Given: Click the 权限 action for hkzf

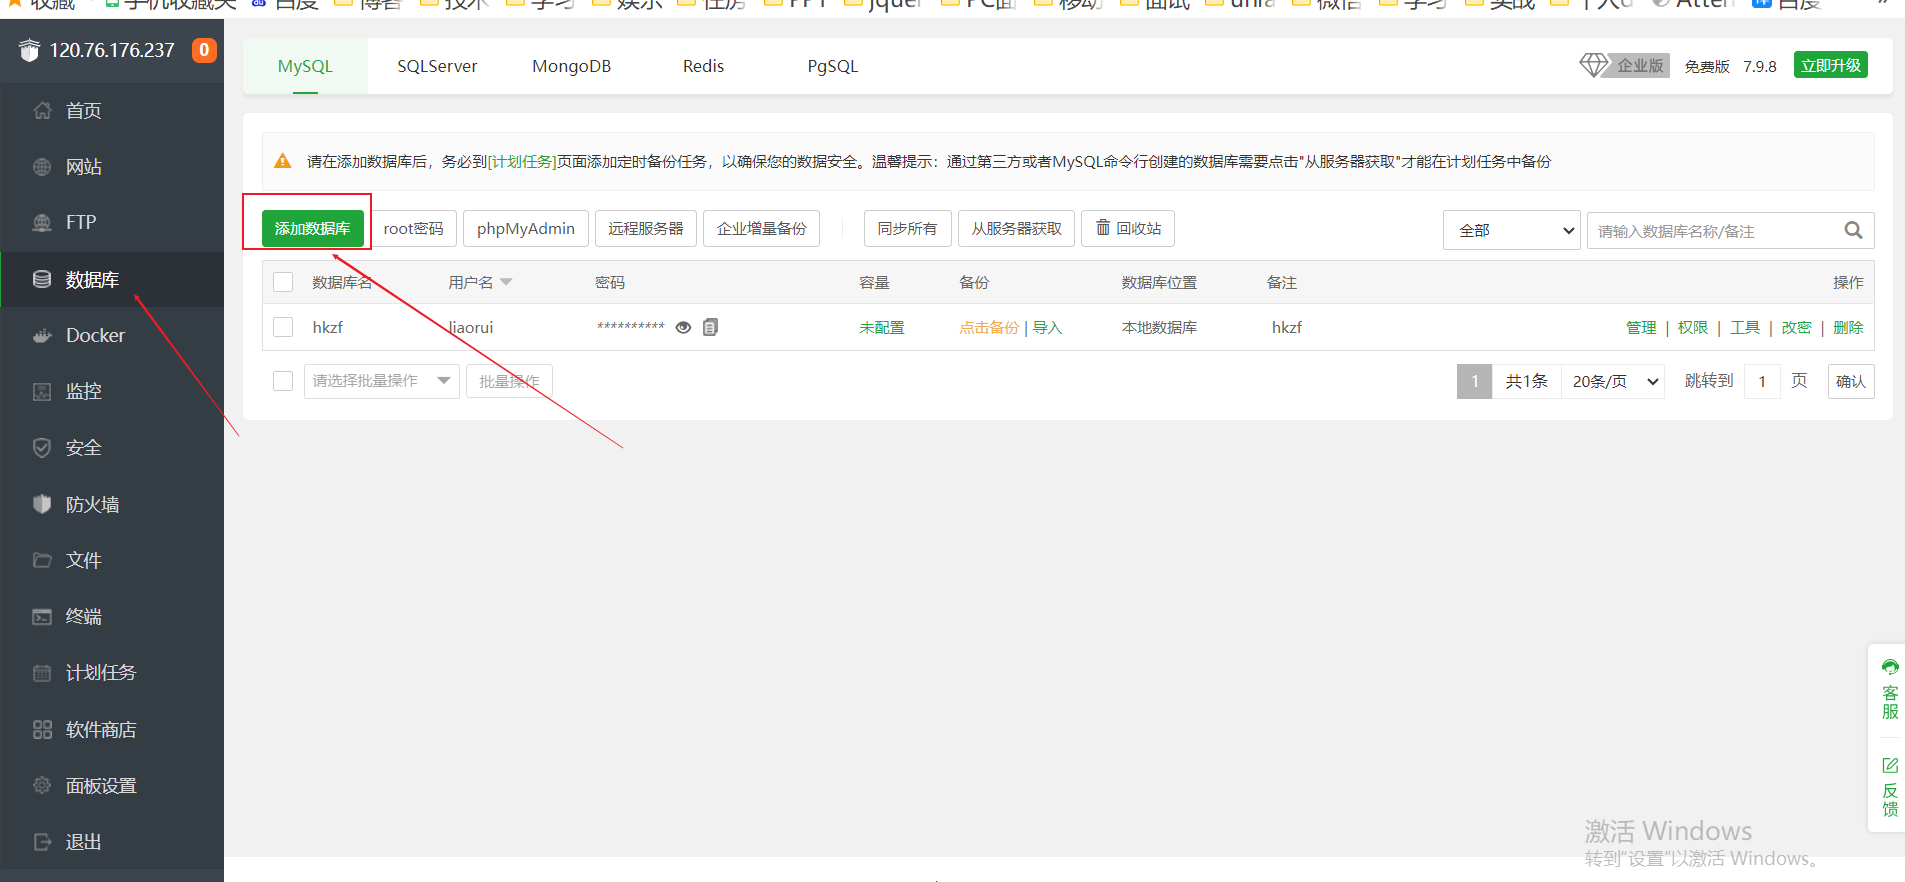Looking at the screenshot, I should [x=1693, y=327].
